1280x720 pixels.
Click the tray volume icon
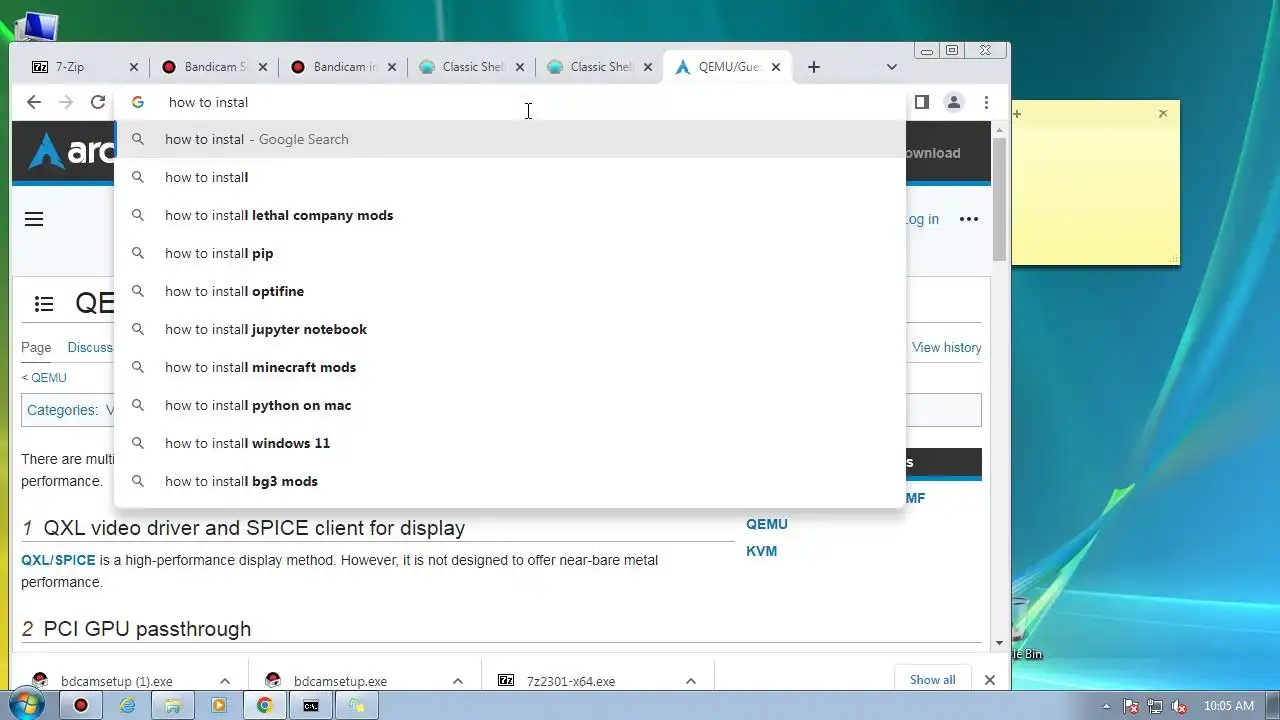click(1178, 706)
